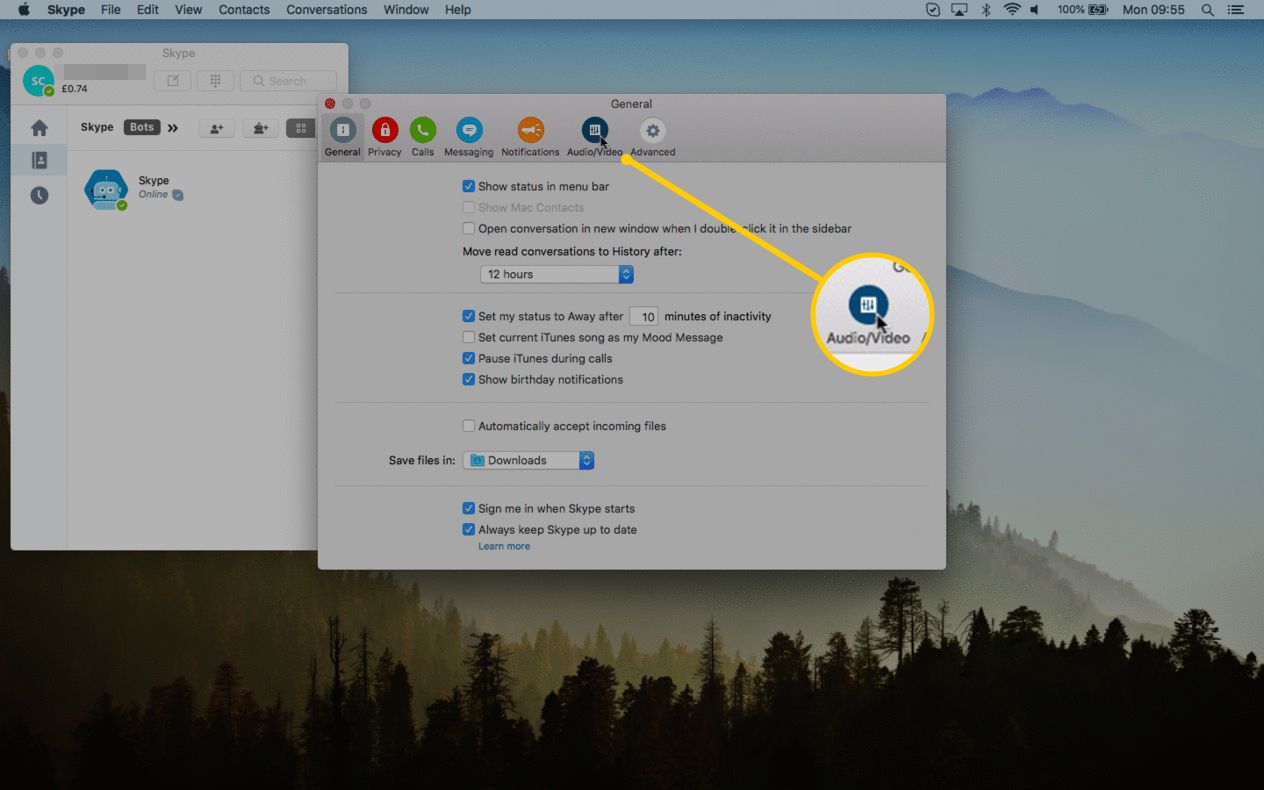Click the inactivity minutes input field
1264x790 pixels.
click(644, 317)
